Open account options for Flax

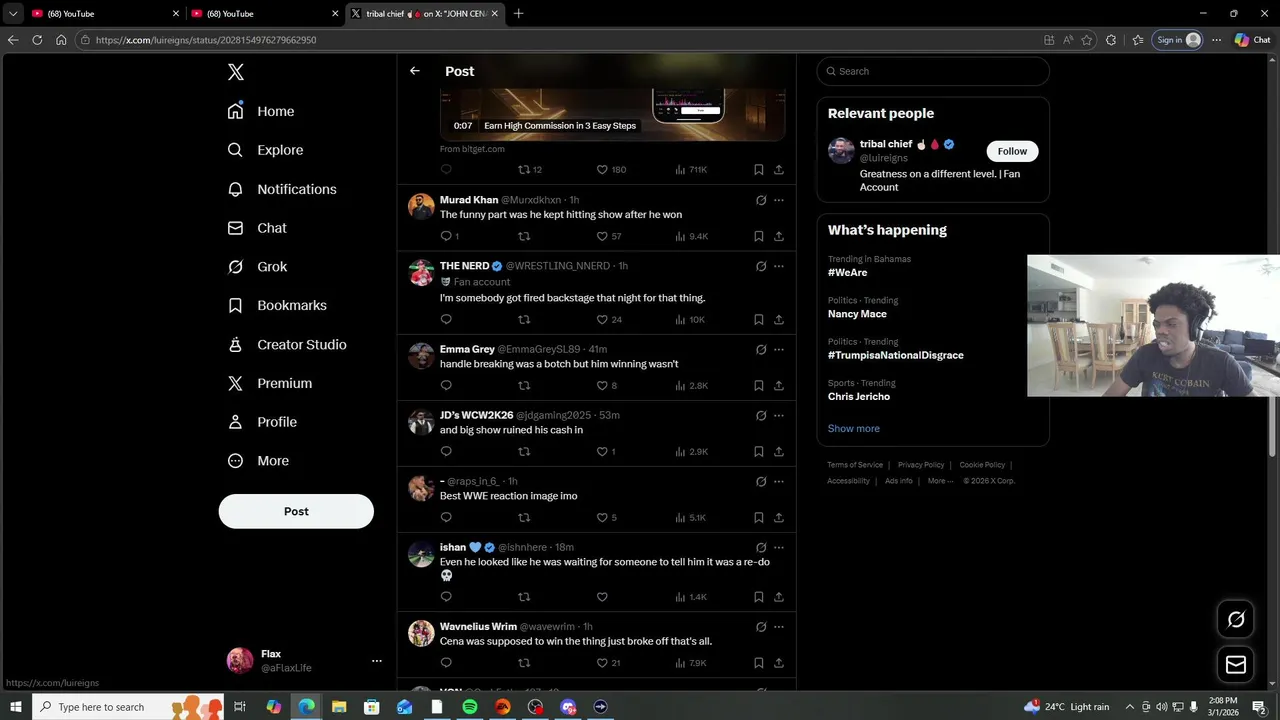(x=376, y=661)
